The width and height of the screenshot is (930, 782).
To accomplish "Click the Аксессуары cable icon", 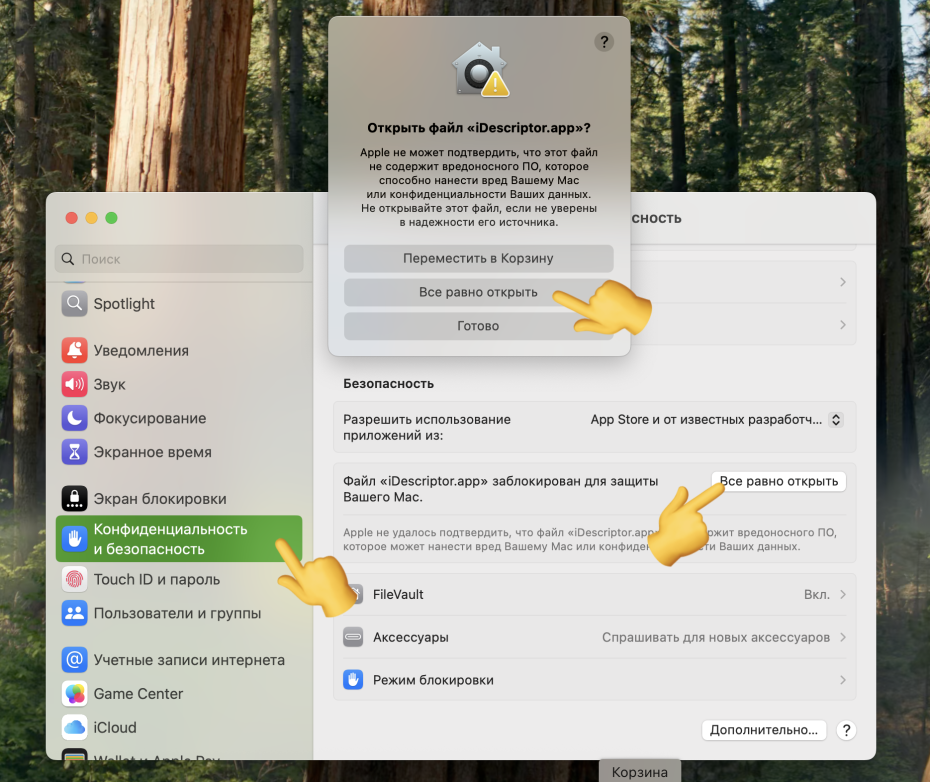I will [353, 637].
